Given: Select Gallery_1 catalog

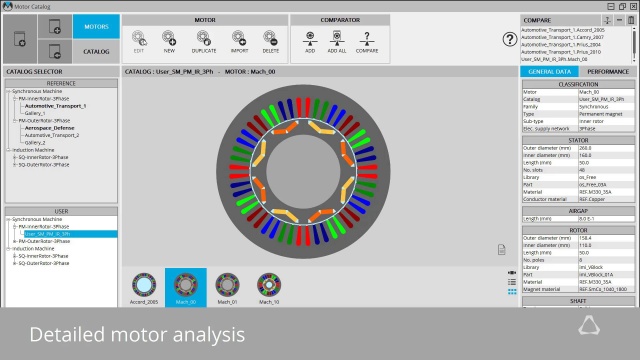Looking at the screenshot, I should coord(35,113).
